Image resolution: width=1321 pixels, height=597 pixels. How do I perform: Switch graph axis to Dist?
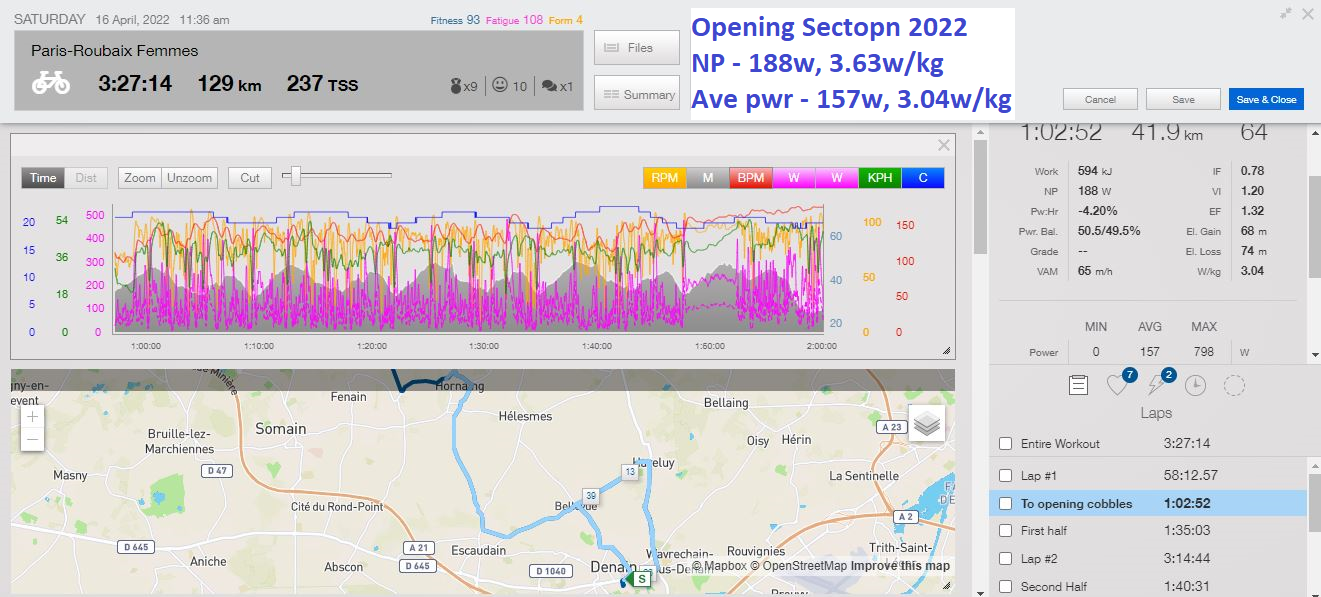(x=86, y=178)
